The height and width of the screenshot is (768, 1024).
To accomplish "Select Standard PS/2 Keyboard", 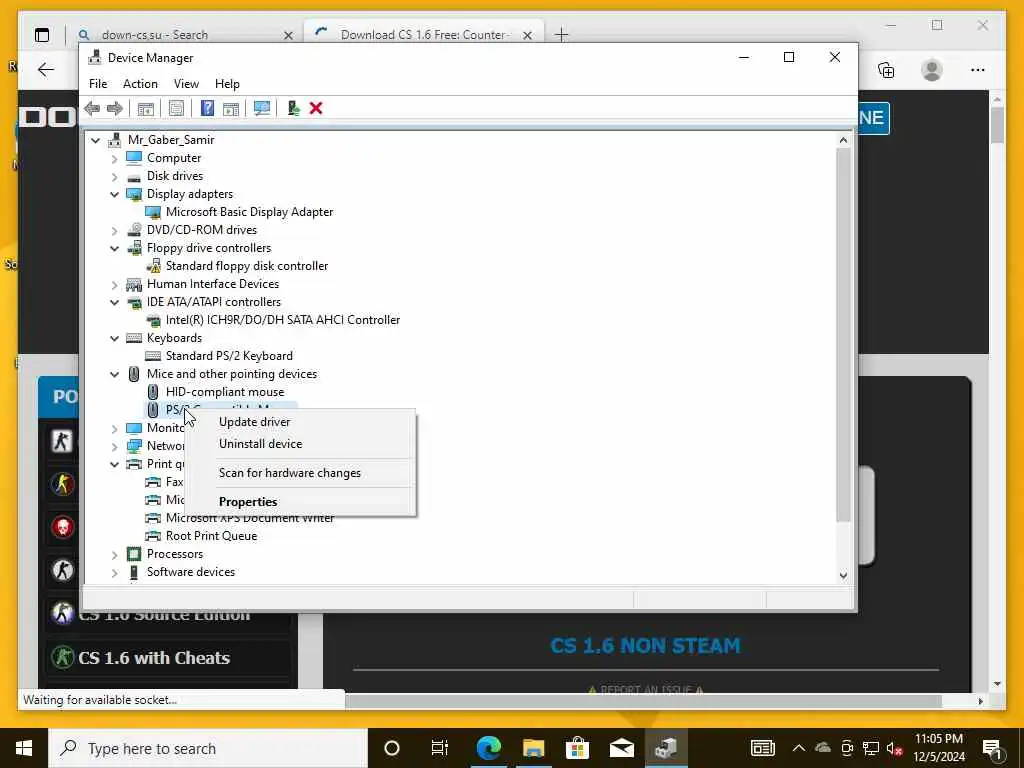I will click(x=229, y=356).
